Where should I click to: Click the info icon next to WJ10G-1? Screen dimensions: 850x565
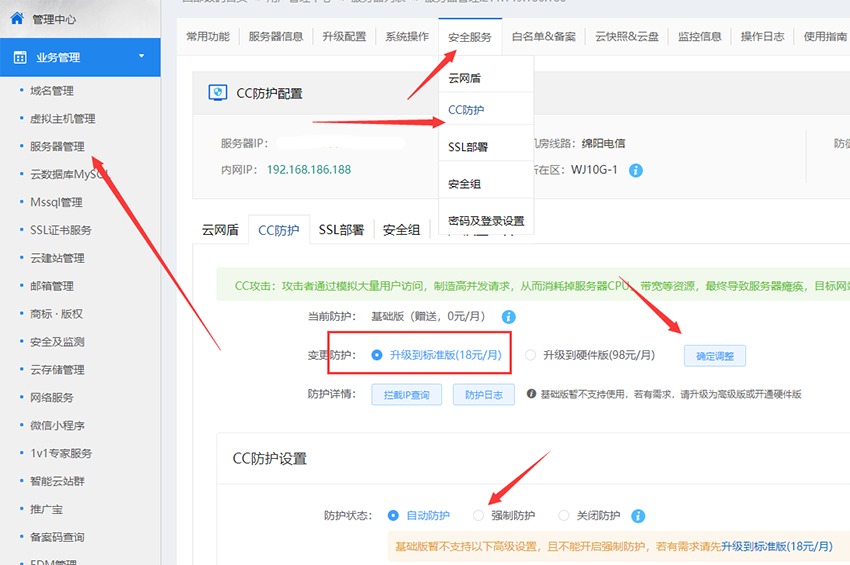click(636, 170)
